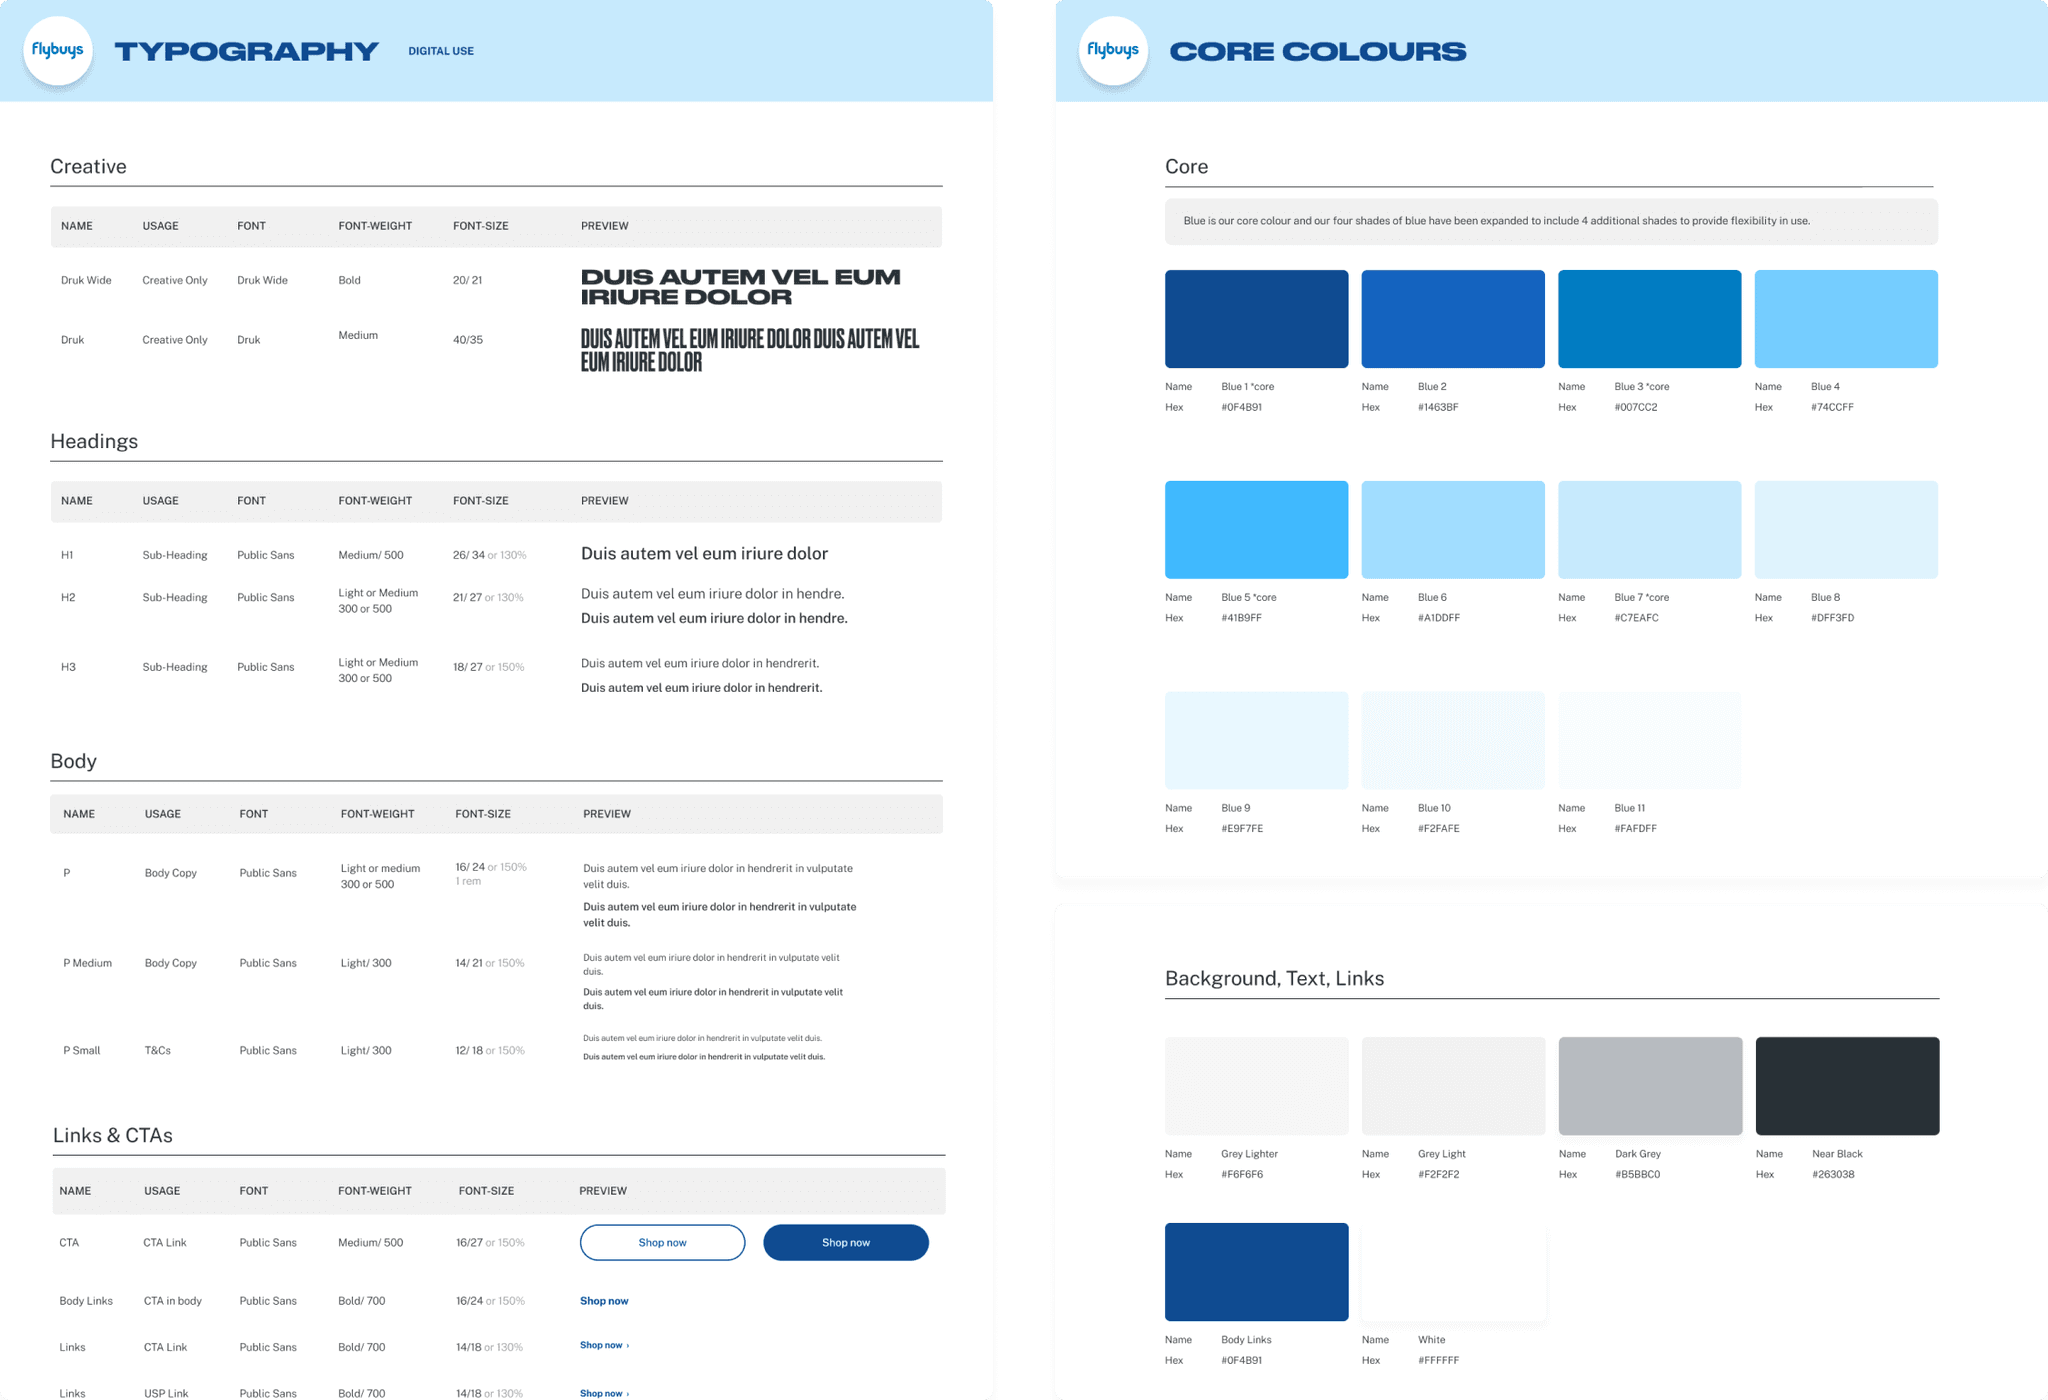Click the Druk Wide preview text

[740, 287]
